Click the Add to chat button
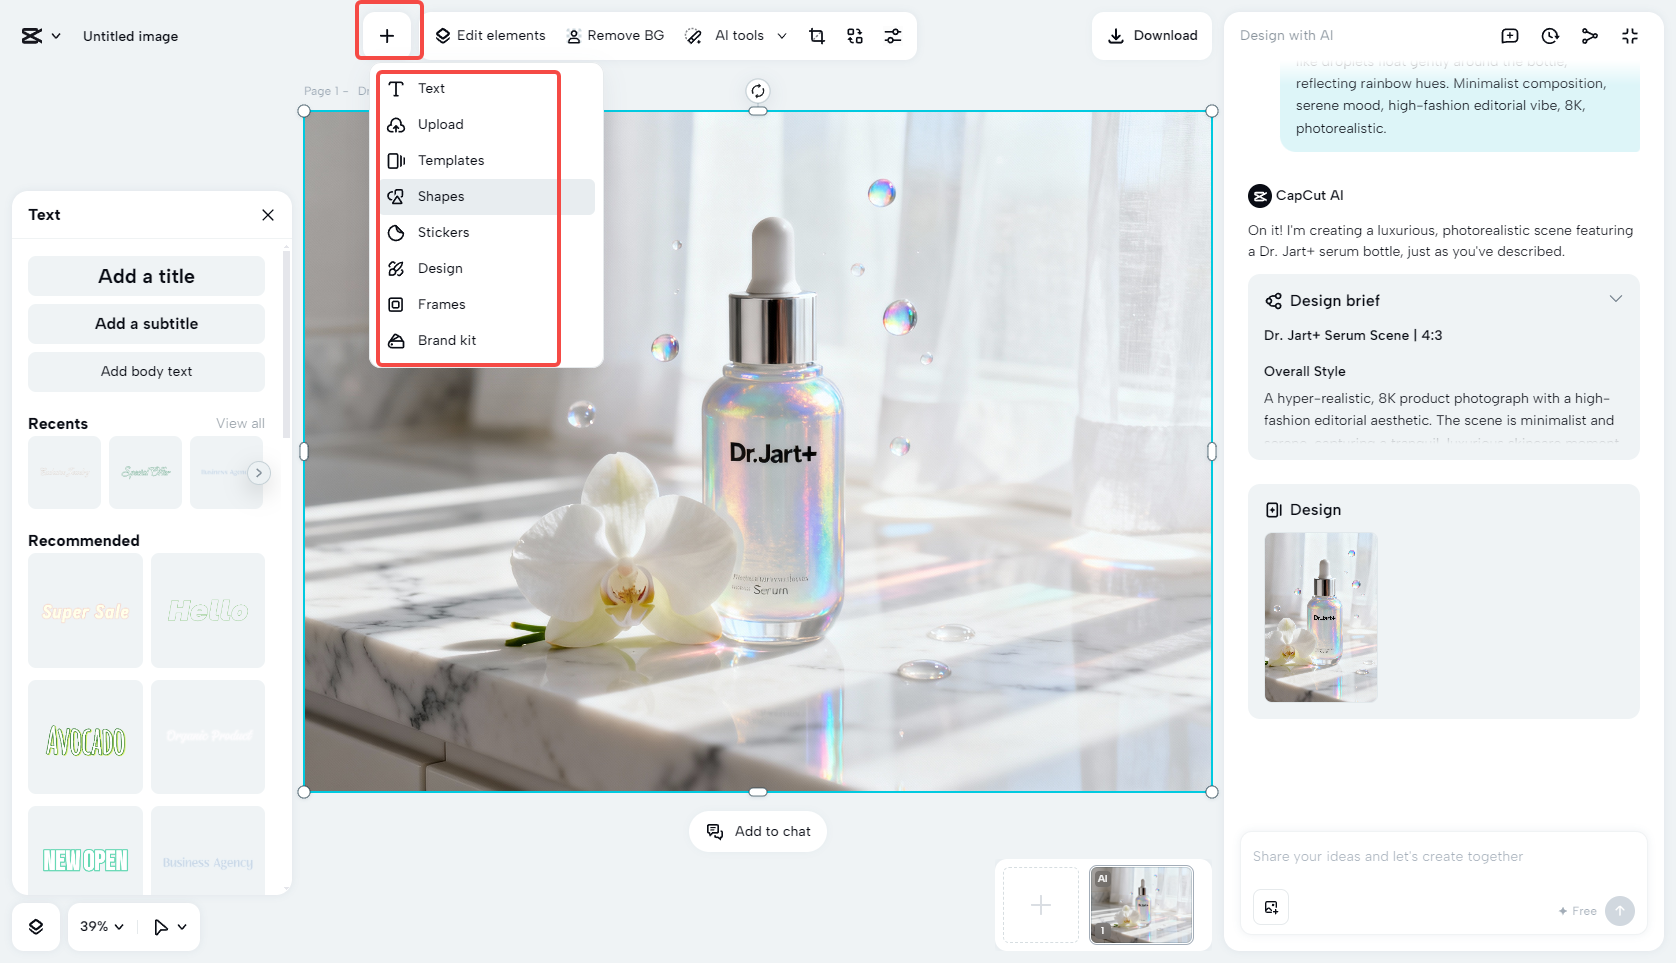Image resolution: width=1676 pixels, height=963 pixels. pyautogui.click(x=757, y=831)
